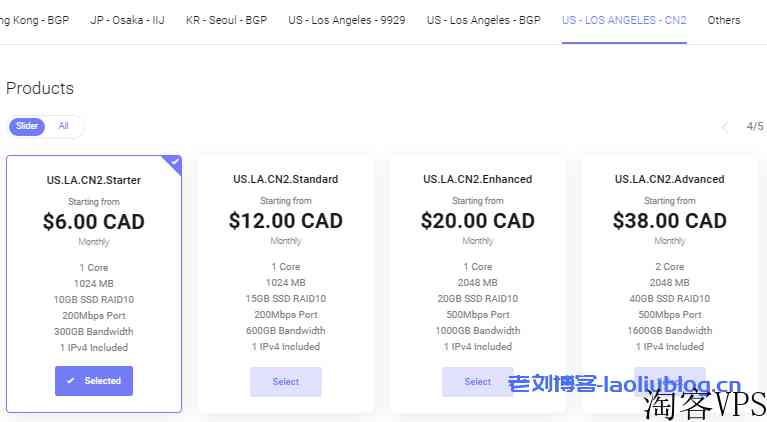
Task: Click the $12.00 CAD Standard price
Action: coord(285,221)
